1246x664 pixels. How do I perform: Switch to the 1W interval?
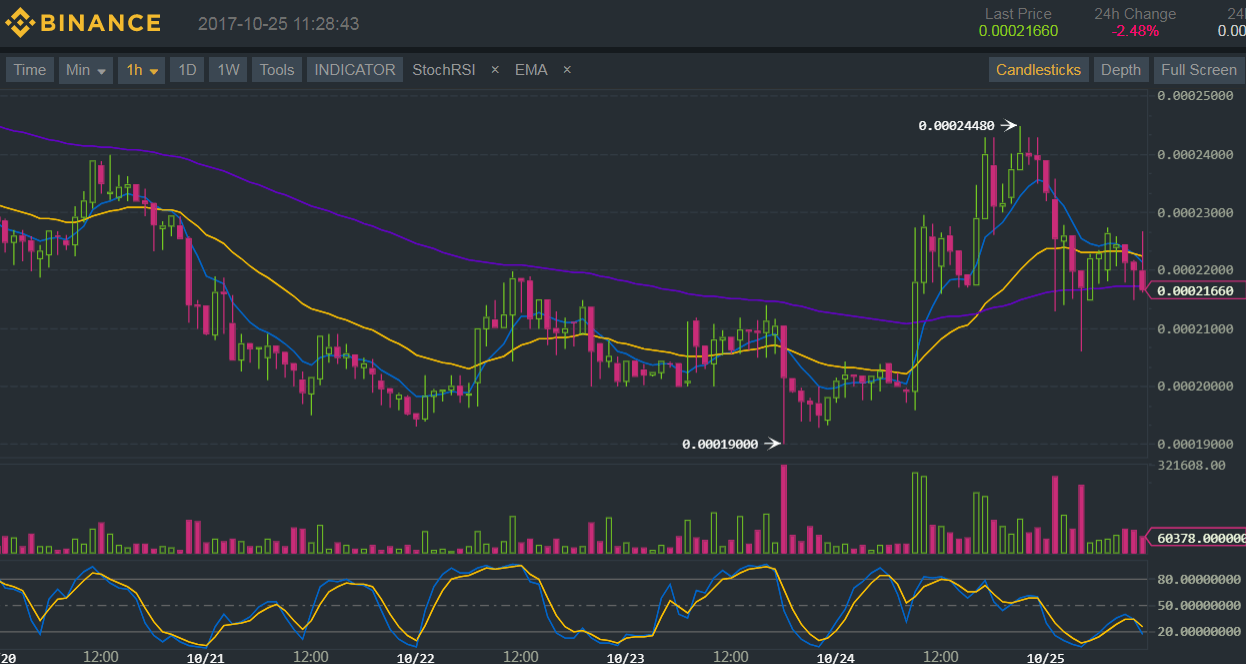tap(228, 70)
